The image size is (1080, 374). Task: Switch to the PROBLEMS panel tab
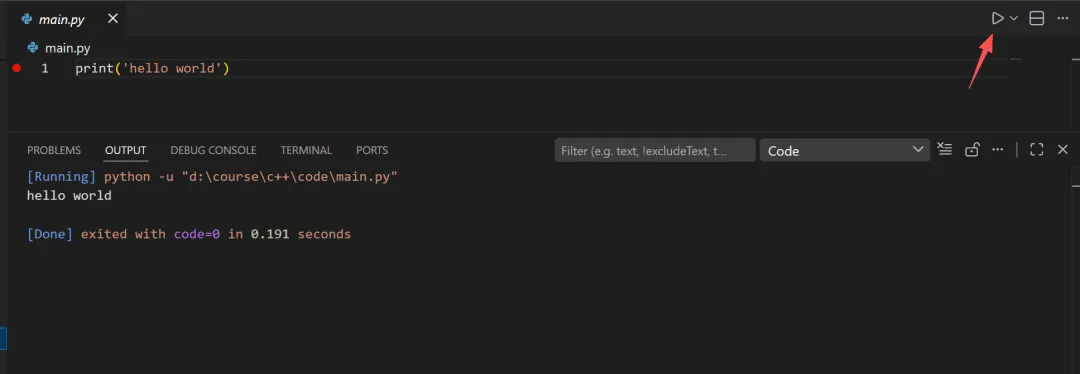click(x=54, y=150)
